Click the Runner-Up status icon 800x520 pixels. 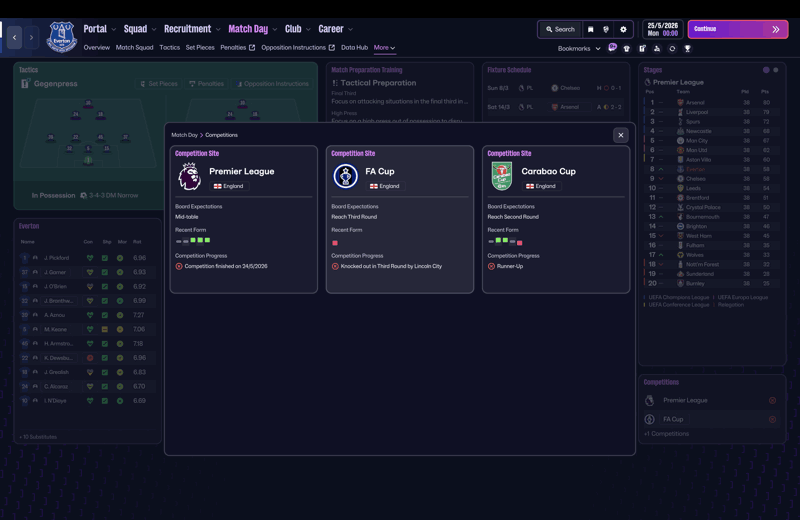[491, 266]
